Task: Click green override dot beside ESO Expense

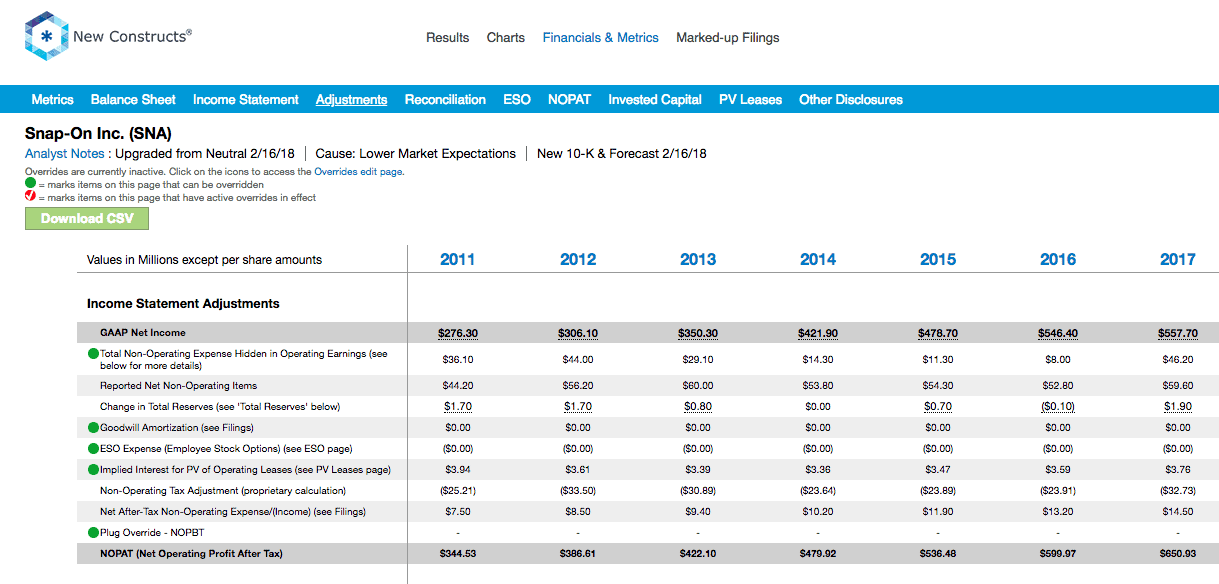Action: [93, 449]
